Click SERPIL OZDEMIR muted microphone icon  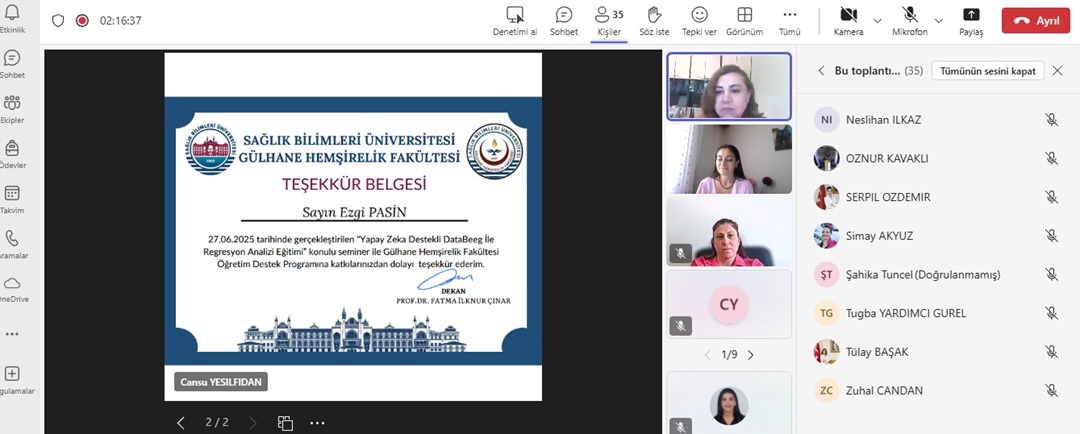[x=1051, y=197]
